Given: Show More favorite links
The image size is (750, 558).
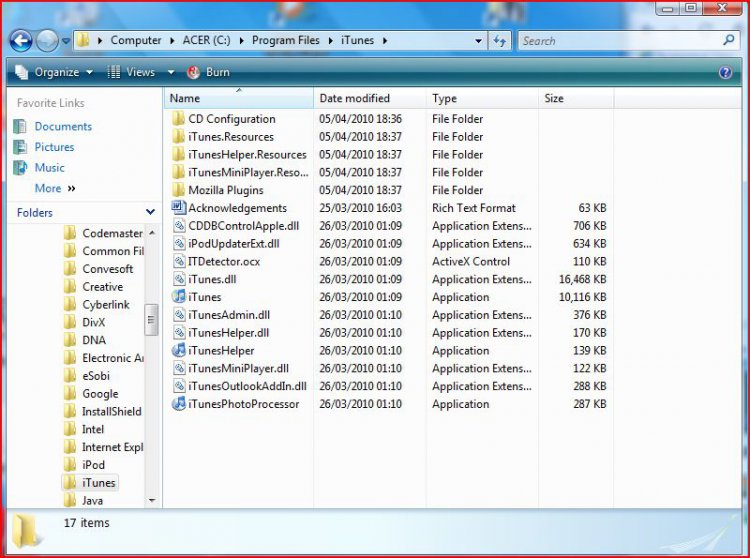Looking at the screenshot, I should (x=55, y=188).
